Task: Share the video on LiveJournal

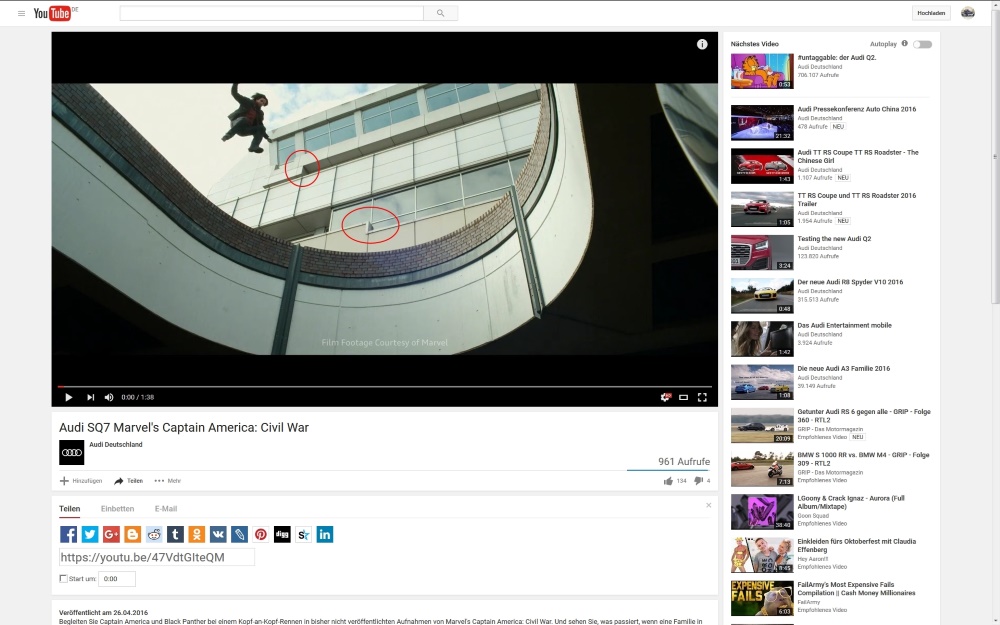Action: 239,534
